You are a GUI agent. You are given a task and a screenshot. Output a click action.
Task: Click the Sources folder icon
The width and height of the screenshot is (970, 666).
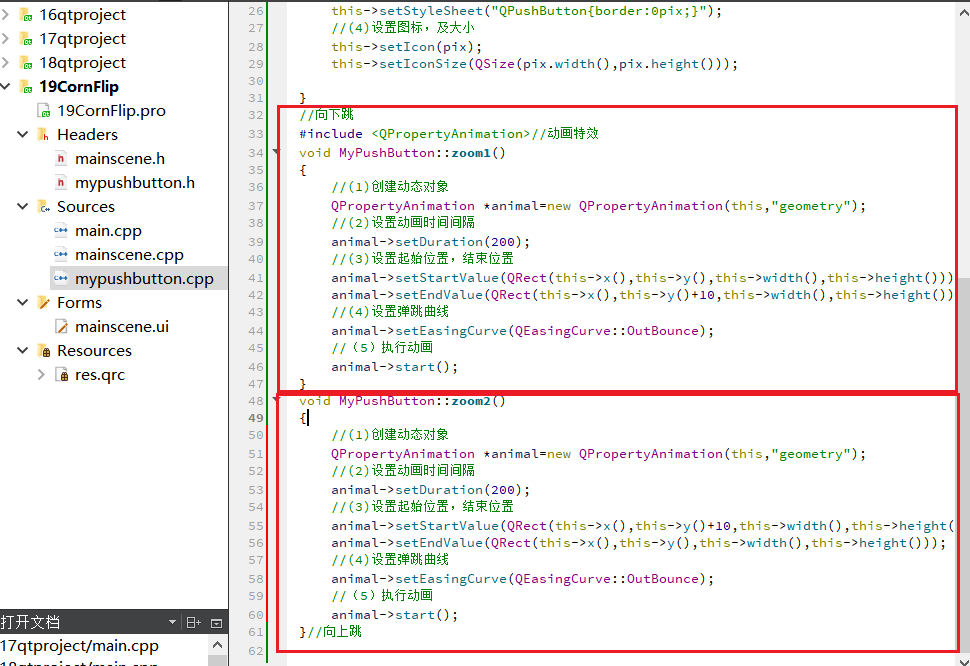[x=43, y=207]
